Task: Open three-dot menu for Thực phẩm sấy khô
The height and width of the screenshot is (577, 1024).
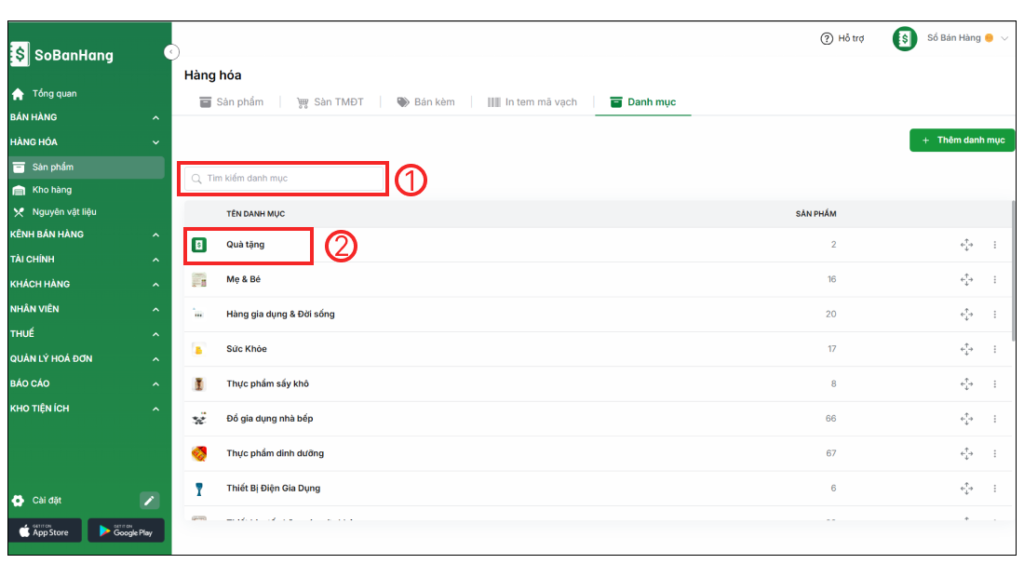Action: [994, 384]
